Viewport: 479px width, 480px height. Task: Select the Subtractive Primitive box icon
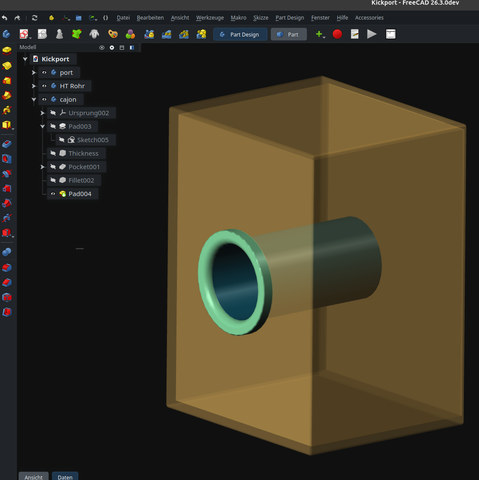[x=6, y=232]
